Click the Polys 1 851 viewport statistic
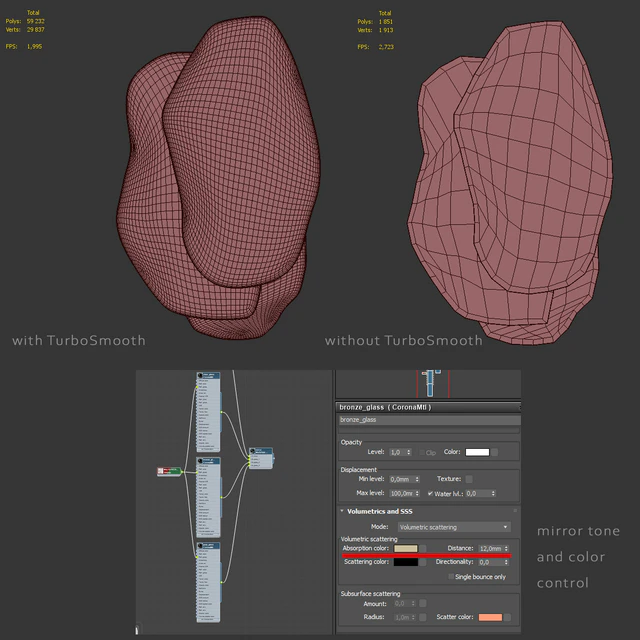Viewport: 640px width, 640px height. tap(375, 22)
